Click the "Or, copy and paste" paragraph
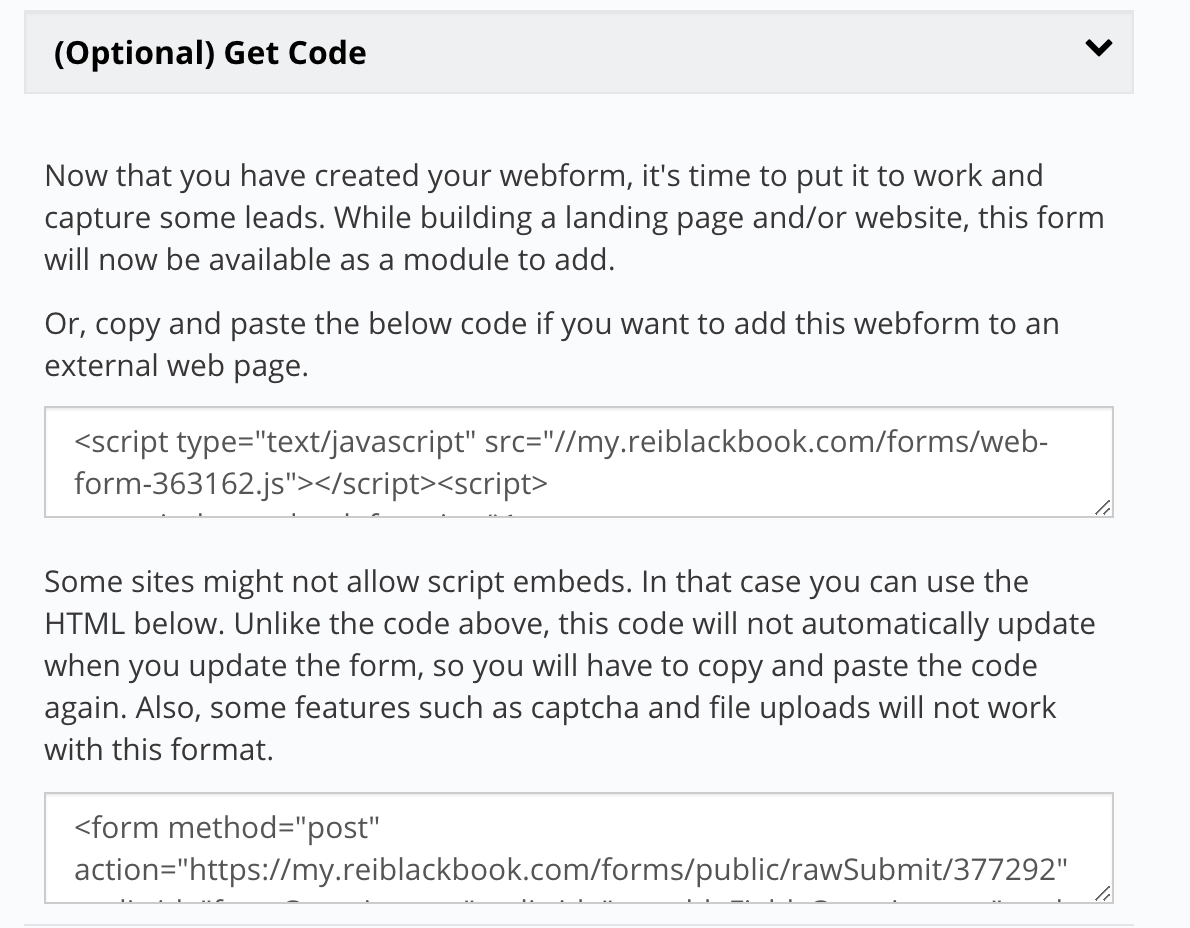The image size is (1190, 928). [x=552, y=344]
